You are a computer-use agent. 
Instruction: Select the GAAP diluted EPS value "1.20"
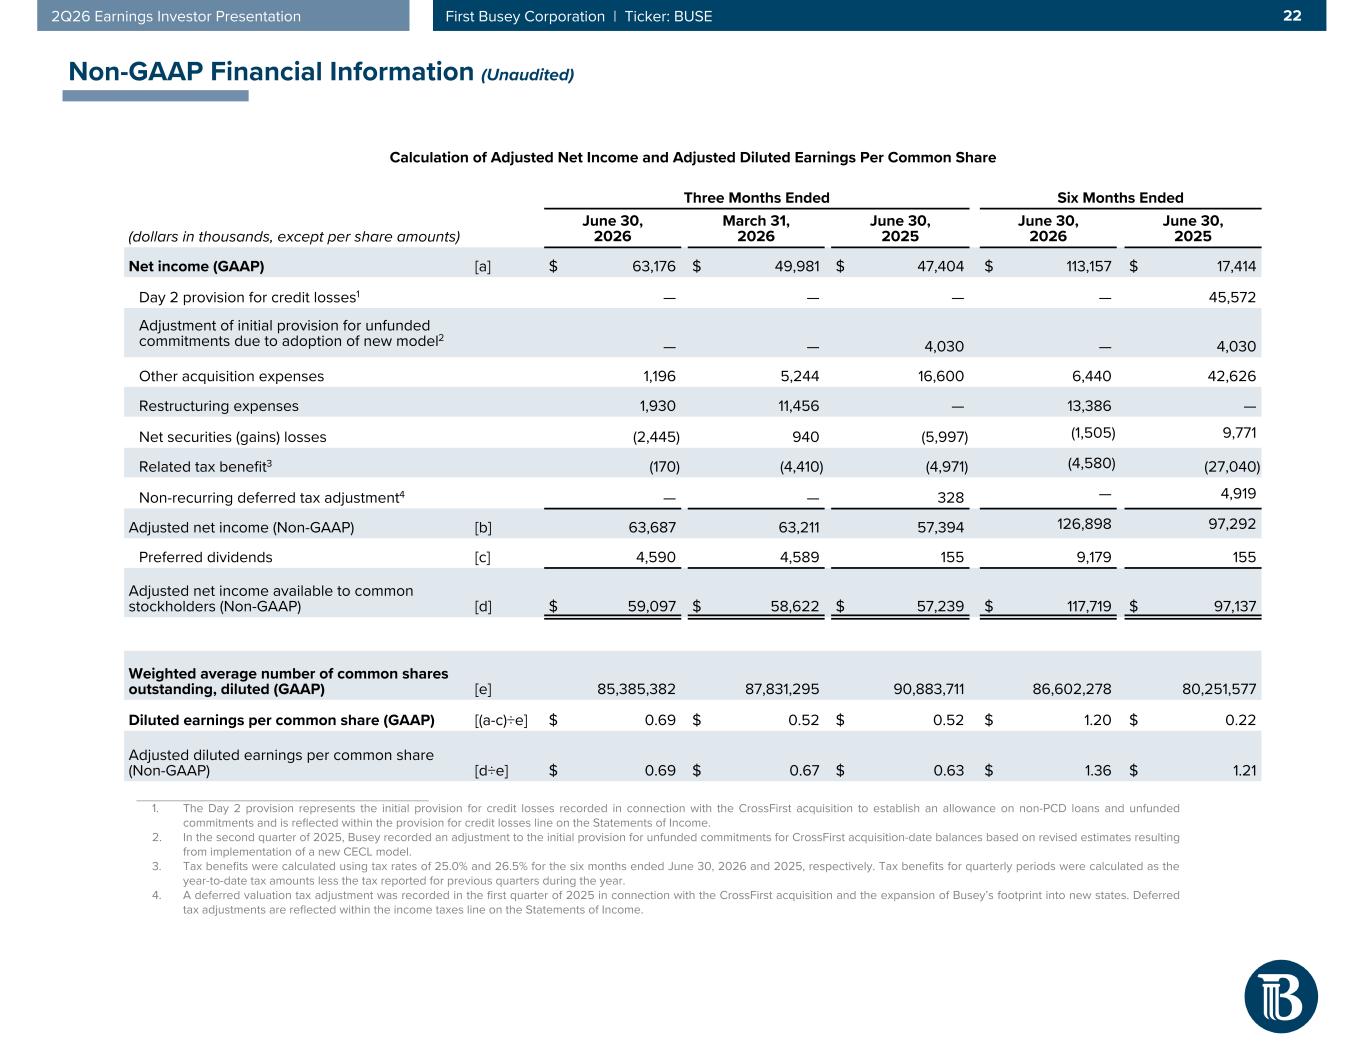tap(1097, 720)
